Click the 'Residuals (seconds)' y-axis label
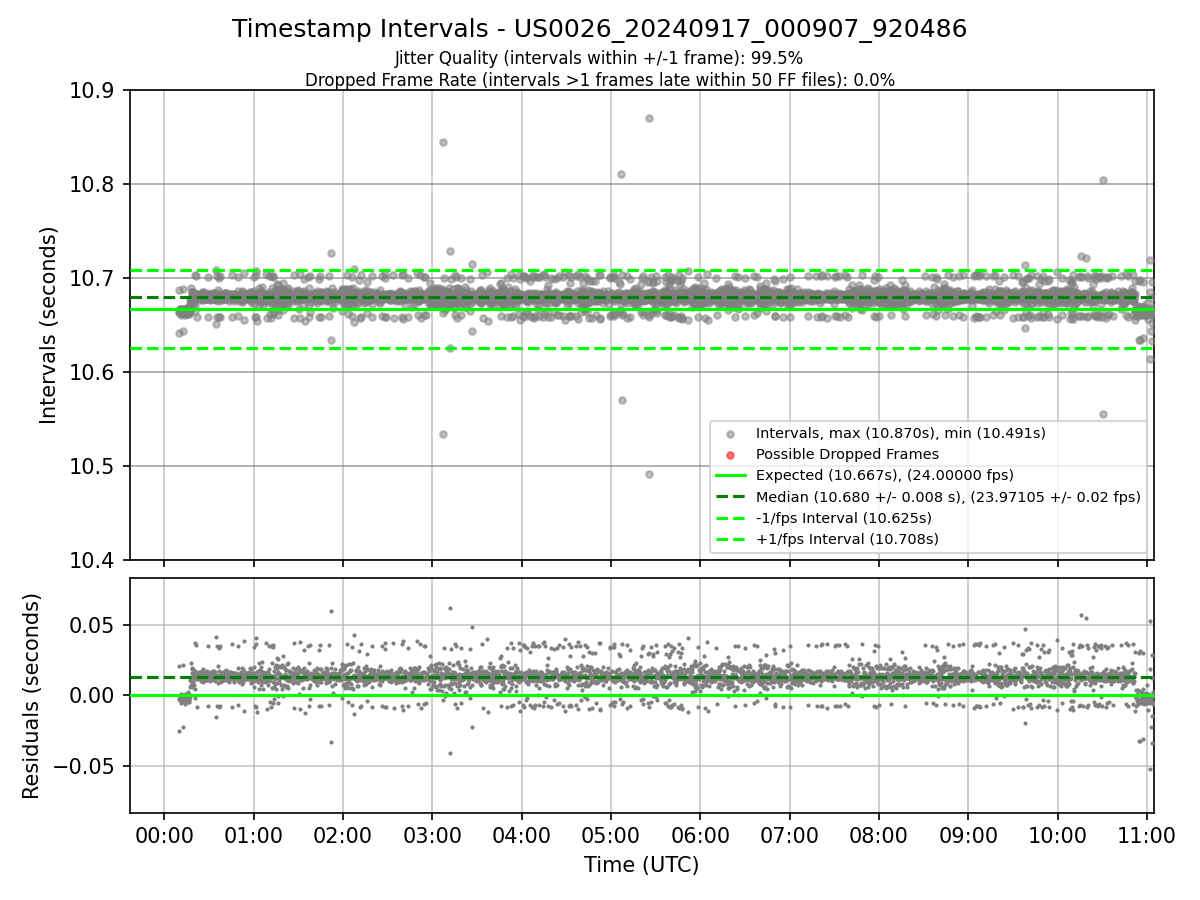The width and height of the screenshot is (1200, 900). click(x=32, y=696)
